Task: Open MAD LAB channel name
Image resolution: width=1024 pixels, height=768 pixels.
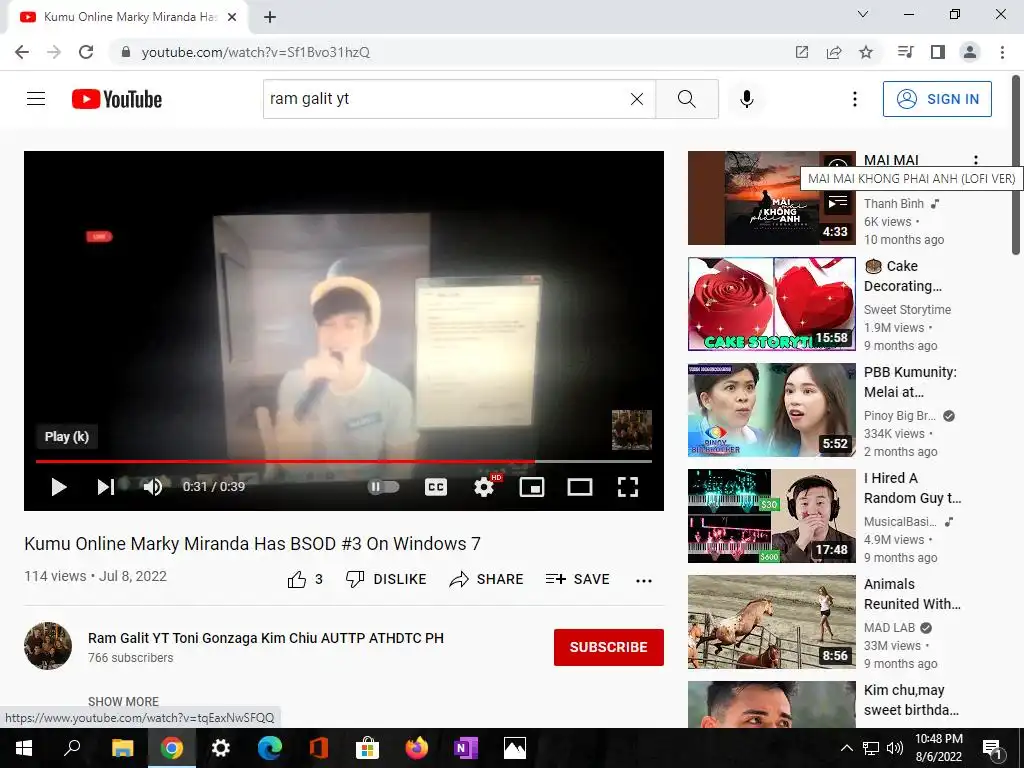Action: tap(889, 628)
